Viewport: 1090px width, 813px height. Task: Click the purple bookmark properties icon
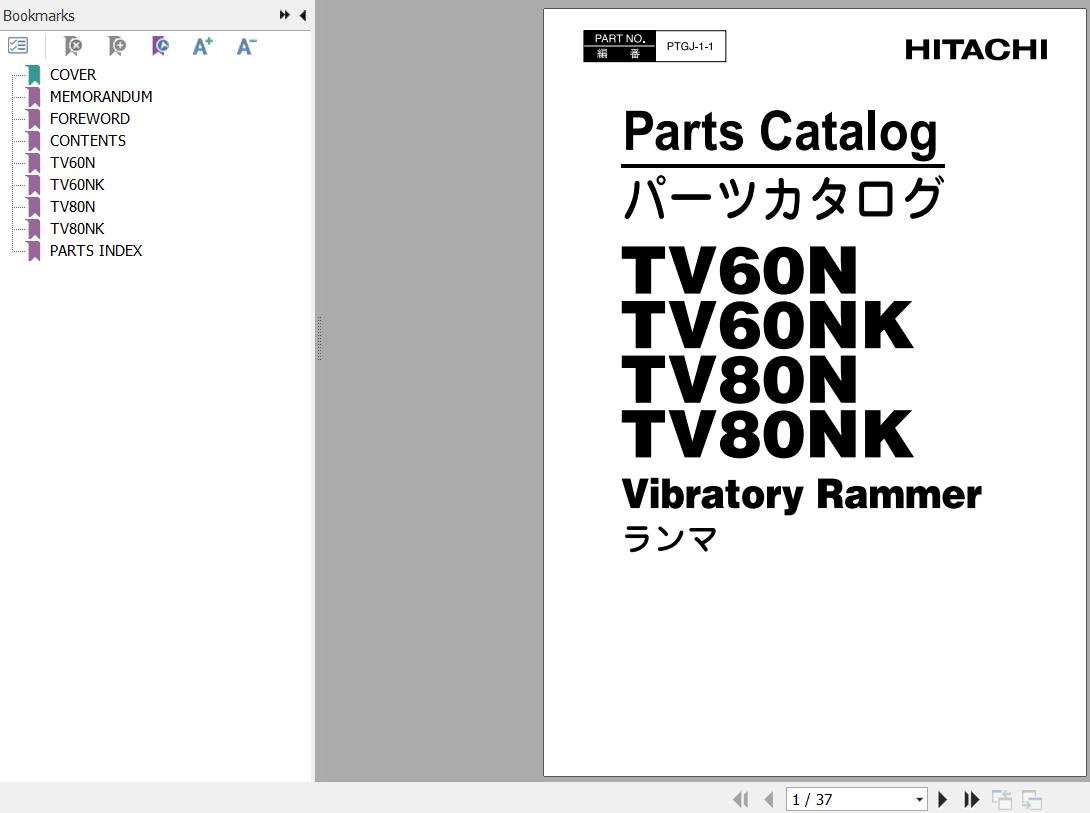(x=160, y=47)
